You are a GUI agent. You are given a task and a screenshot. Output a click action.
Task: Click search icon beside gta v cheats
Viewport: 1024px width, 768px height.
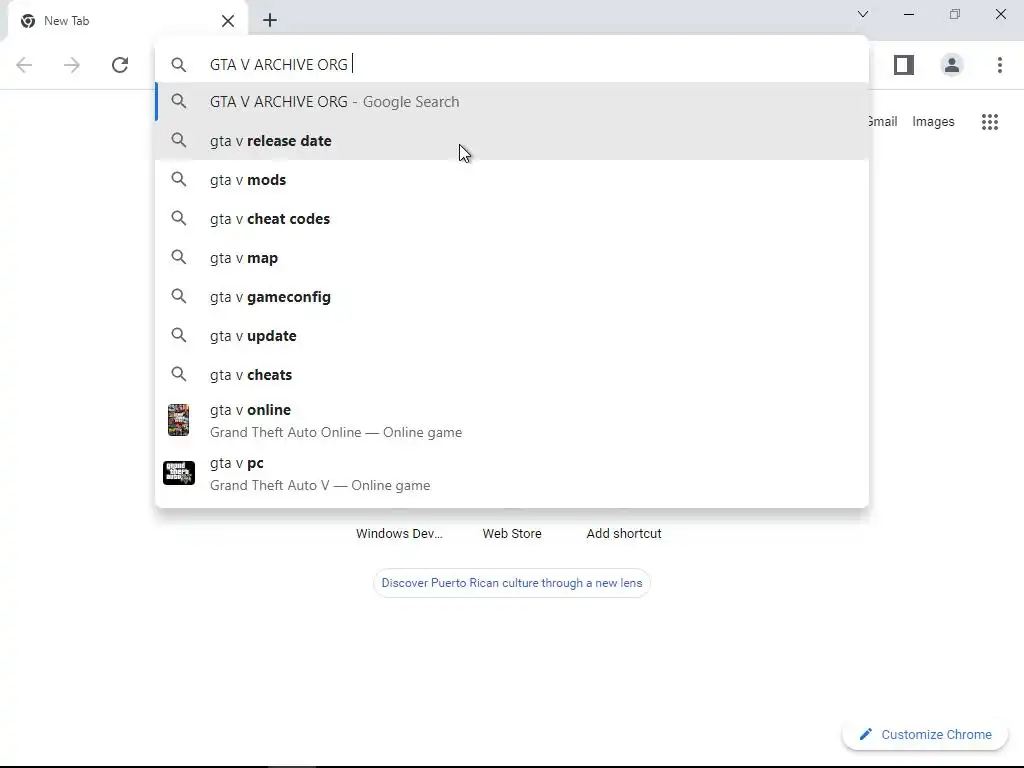coord(178,374)
